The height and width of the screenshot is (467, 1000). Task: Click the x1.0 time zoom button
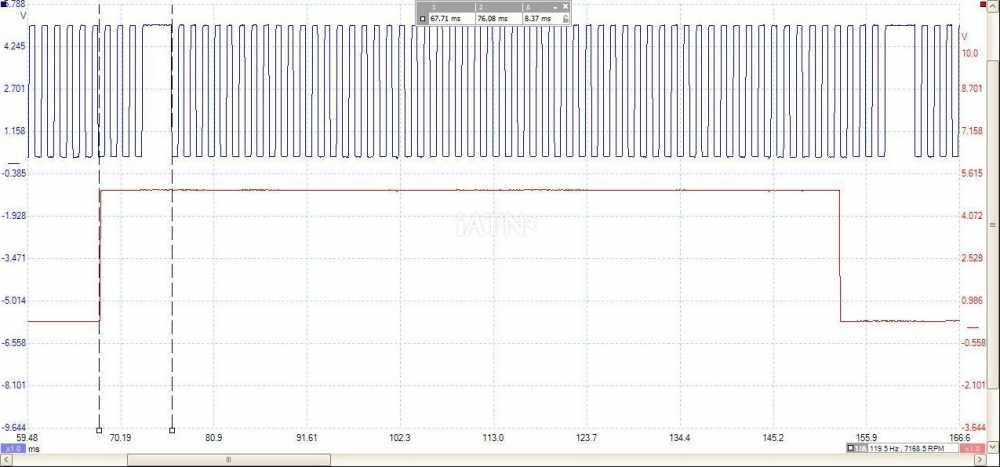pos(13,450)
